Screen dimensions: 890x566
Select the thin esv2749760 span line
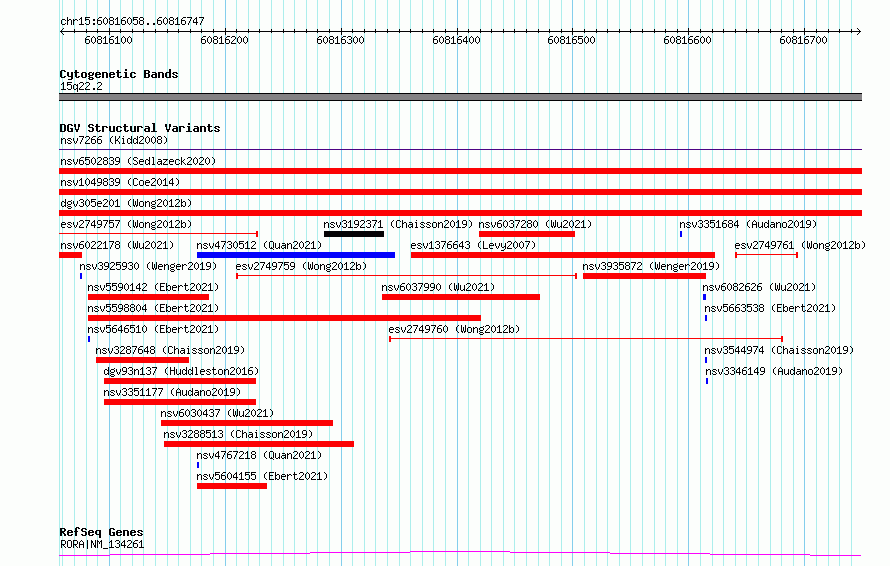586,339
